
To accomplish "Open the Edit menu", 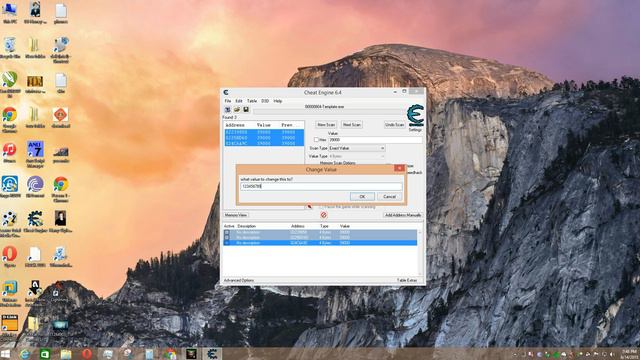I will (x=239, y=101).
